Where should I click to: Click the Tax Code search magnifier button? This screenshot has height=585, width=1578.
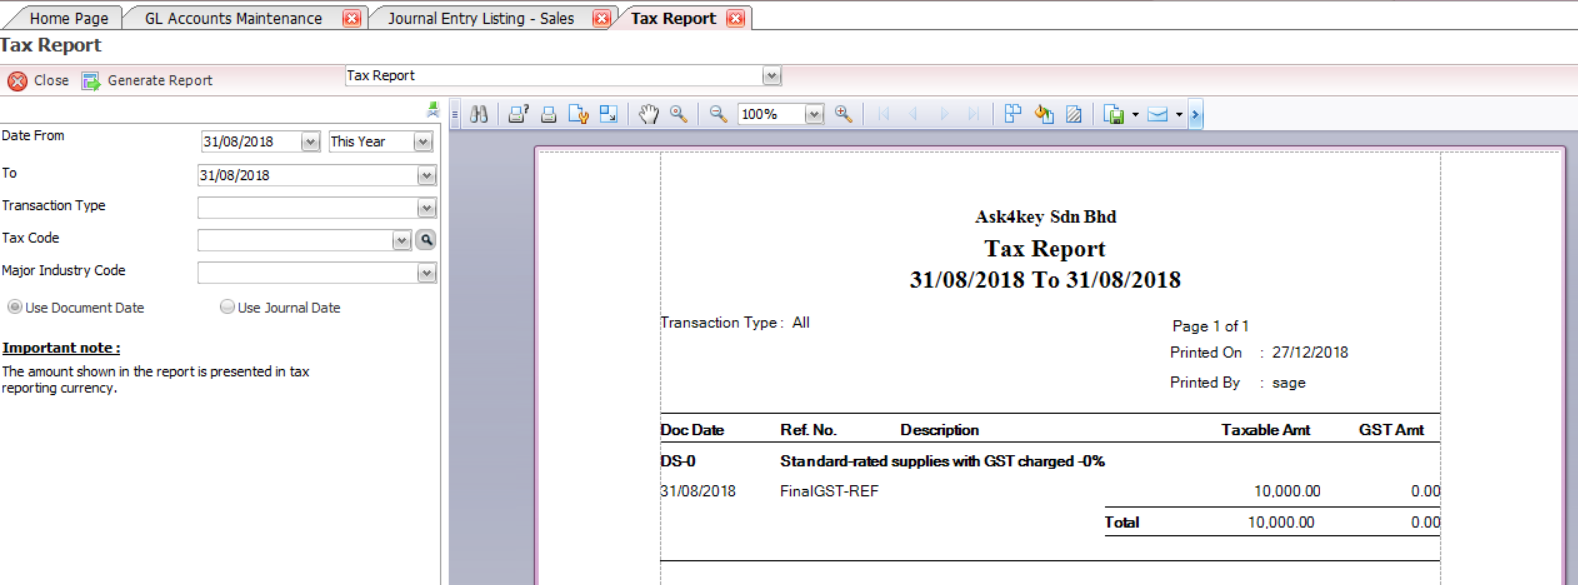click(426, 240)
